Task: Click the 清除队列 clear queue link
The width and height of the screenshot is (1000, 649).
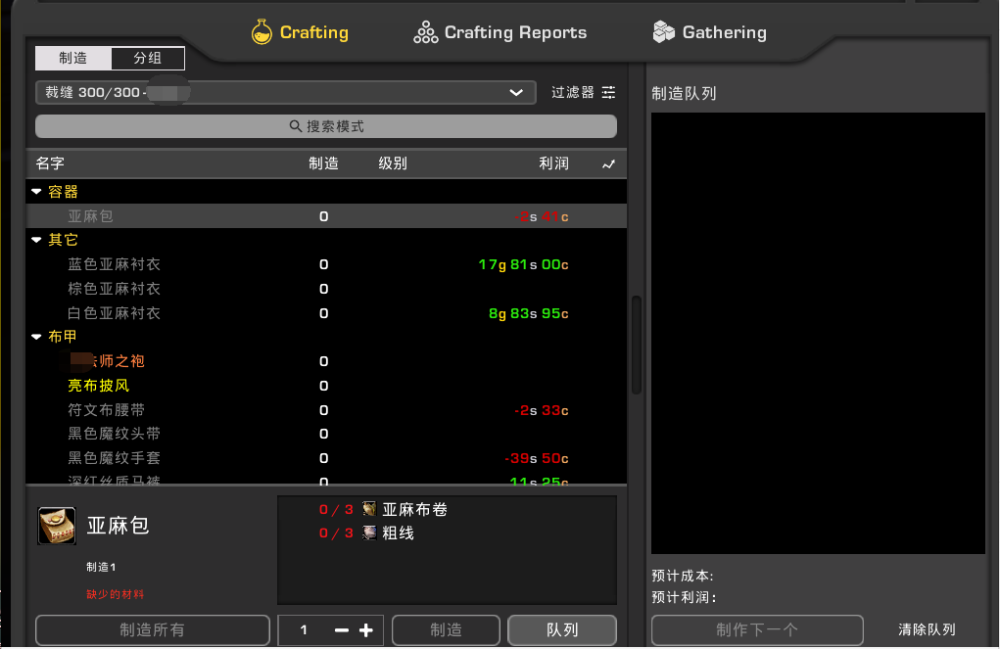Action: coord(927,630)
